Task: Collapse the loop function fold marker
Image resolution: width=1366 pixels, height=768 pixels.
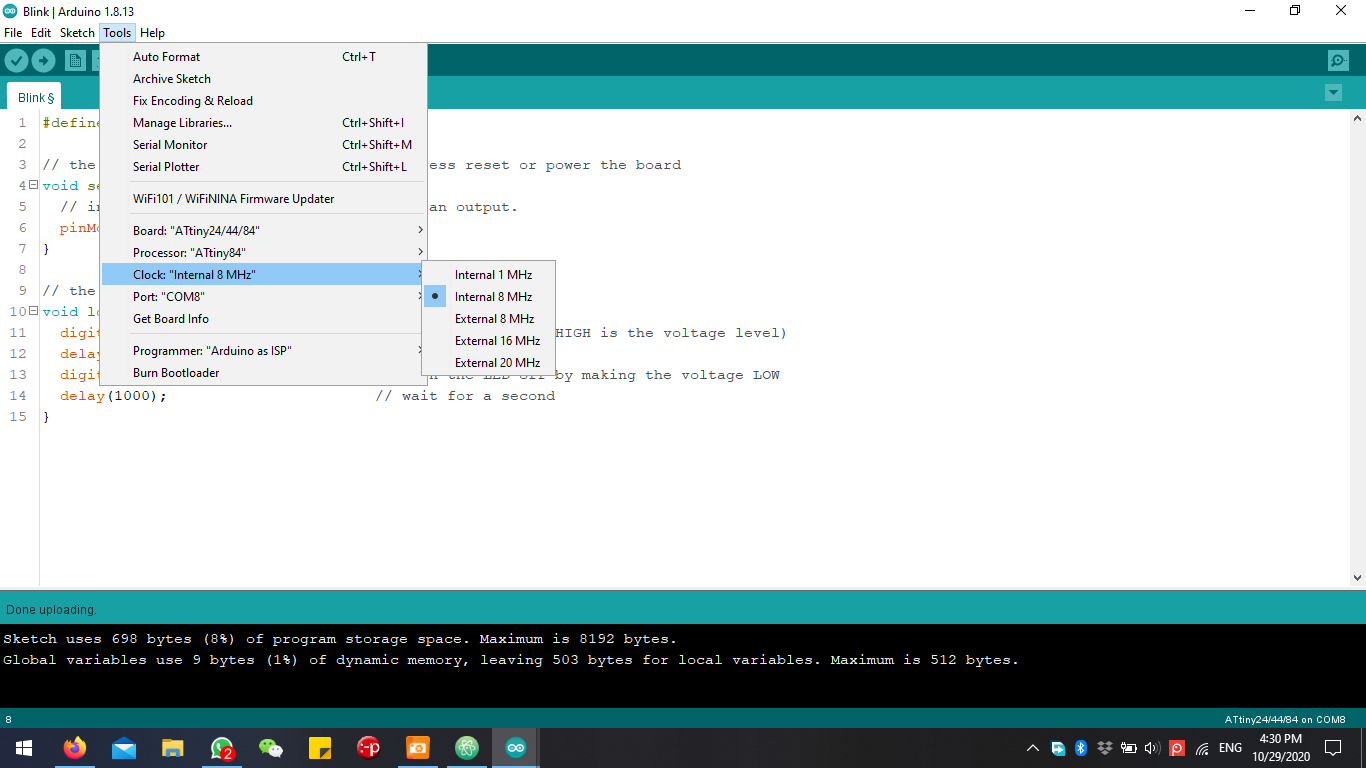Action: (33, 311)
